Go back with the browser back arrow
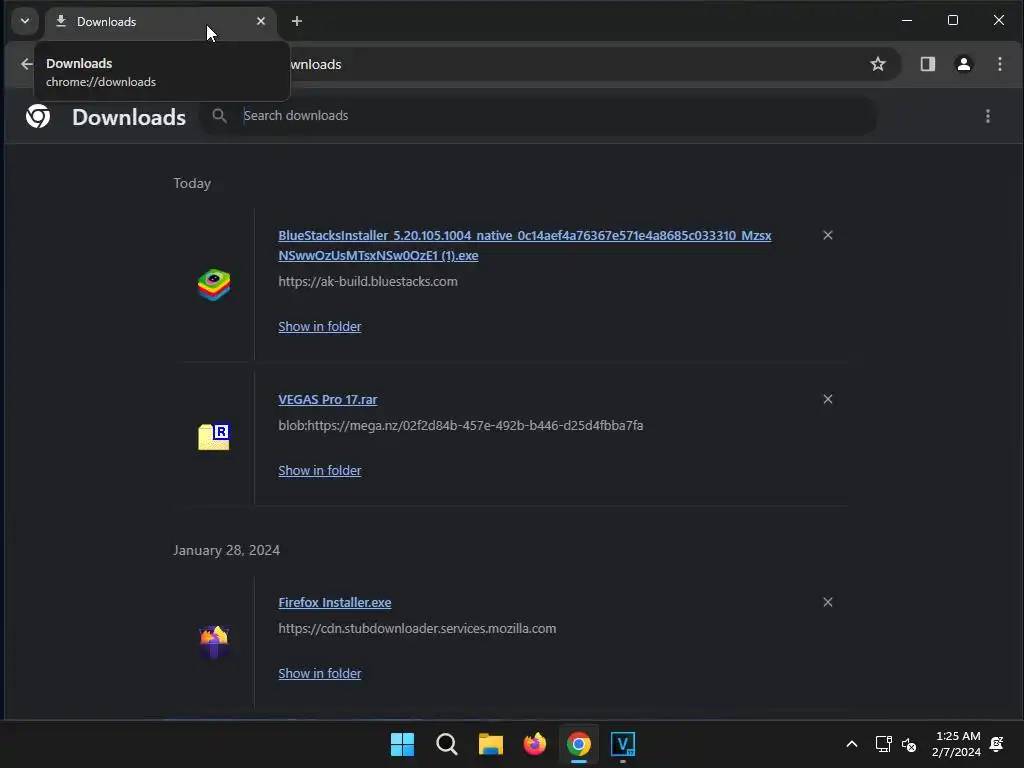The height and width of the screenshot is (768, 1024). [26, 64]
